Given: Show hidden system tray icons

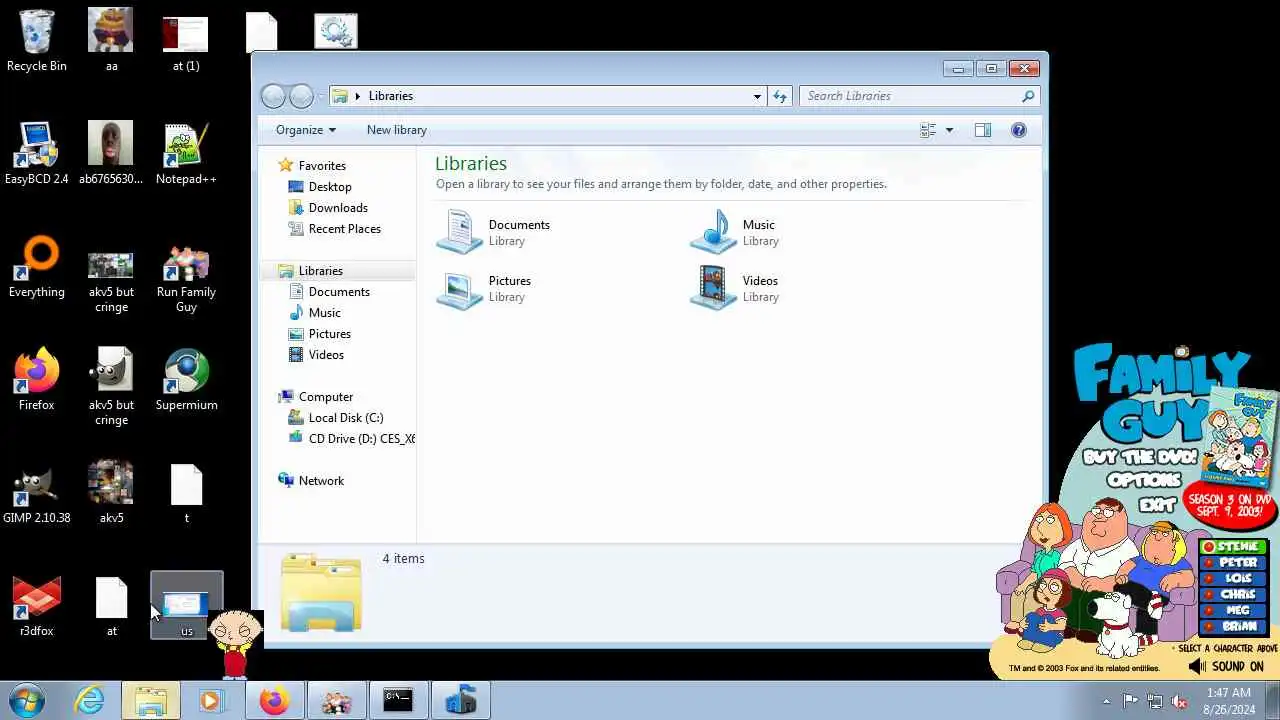Looking at the screenshot, I should [1106, 701].
